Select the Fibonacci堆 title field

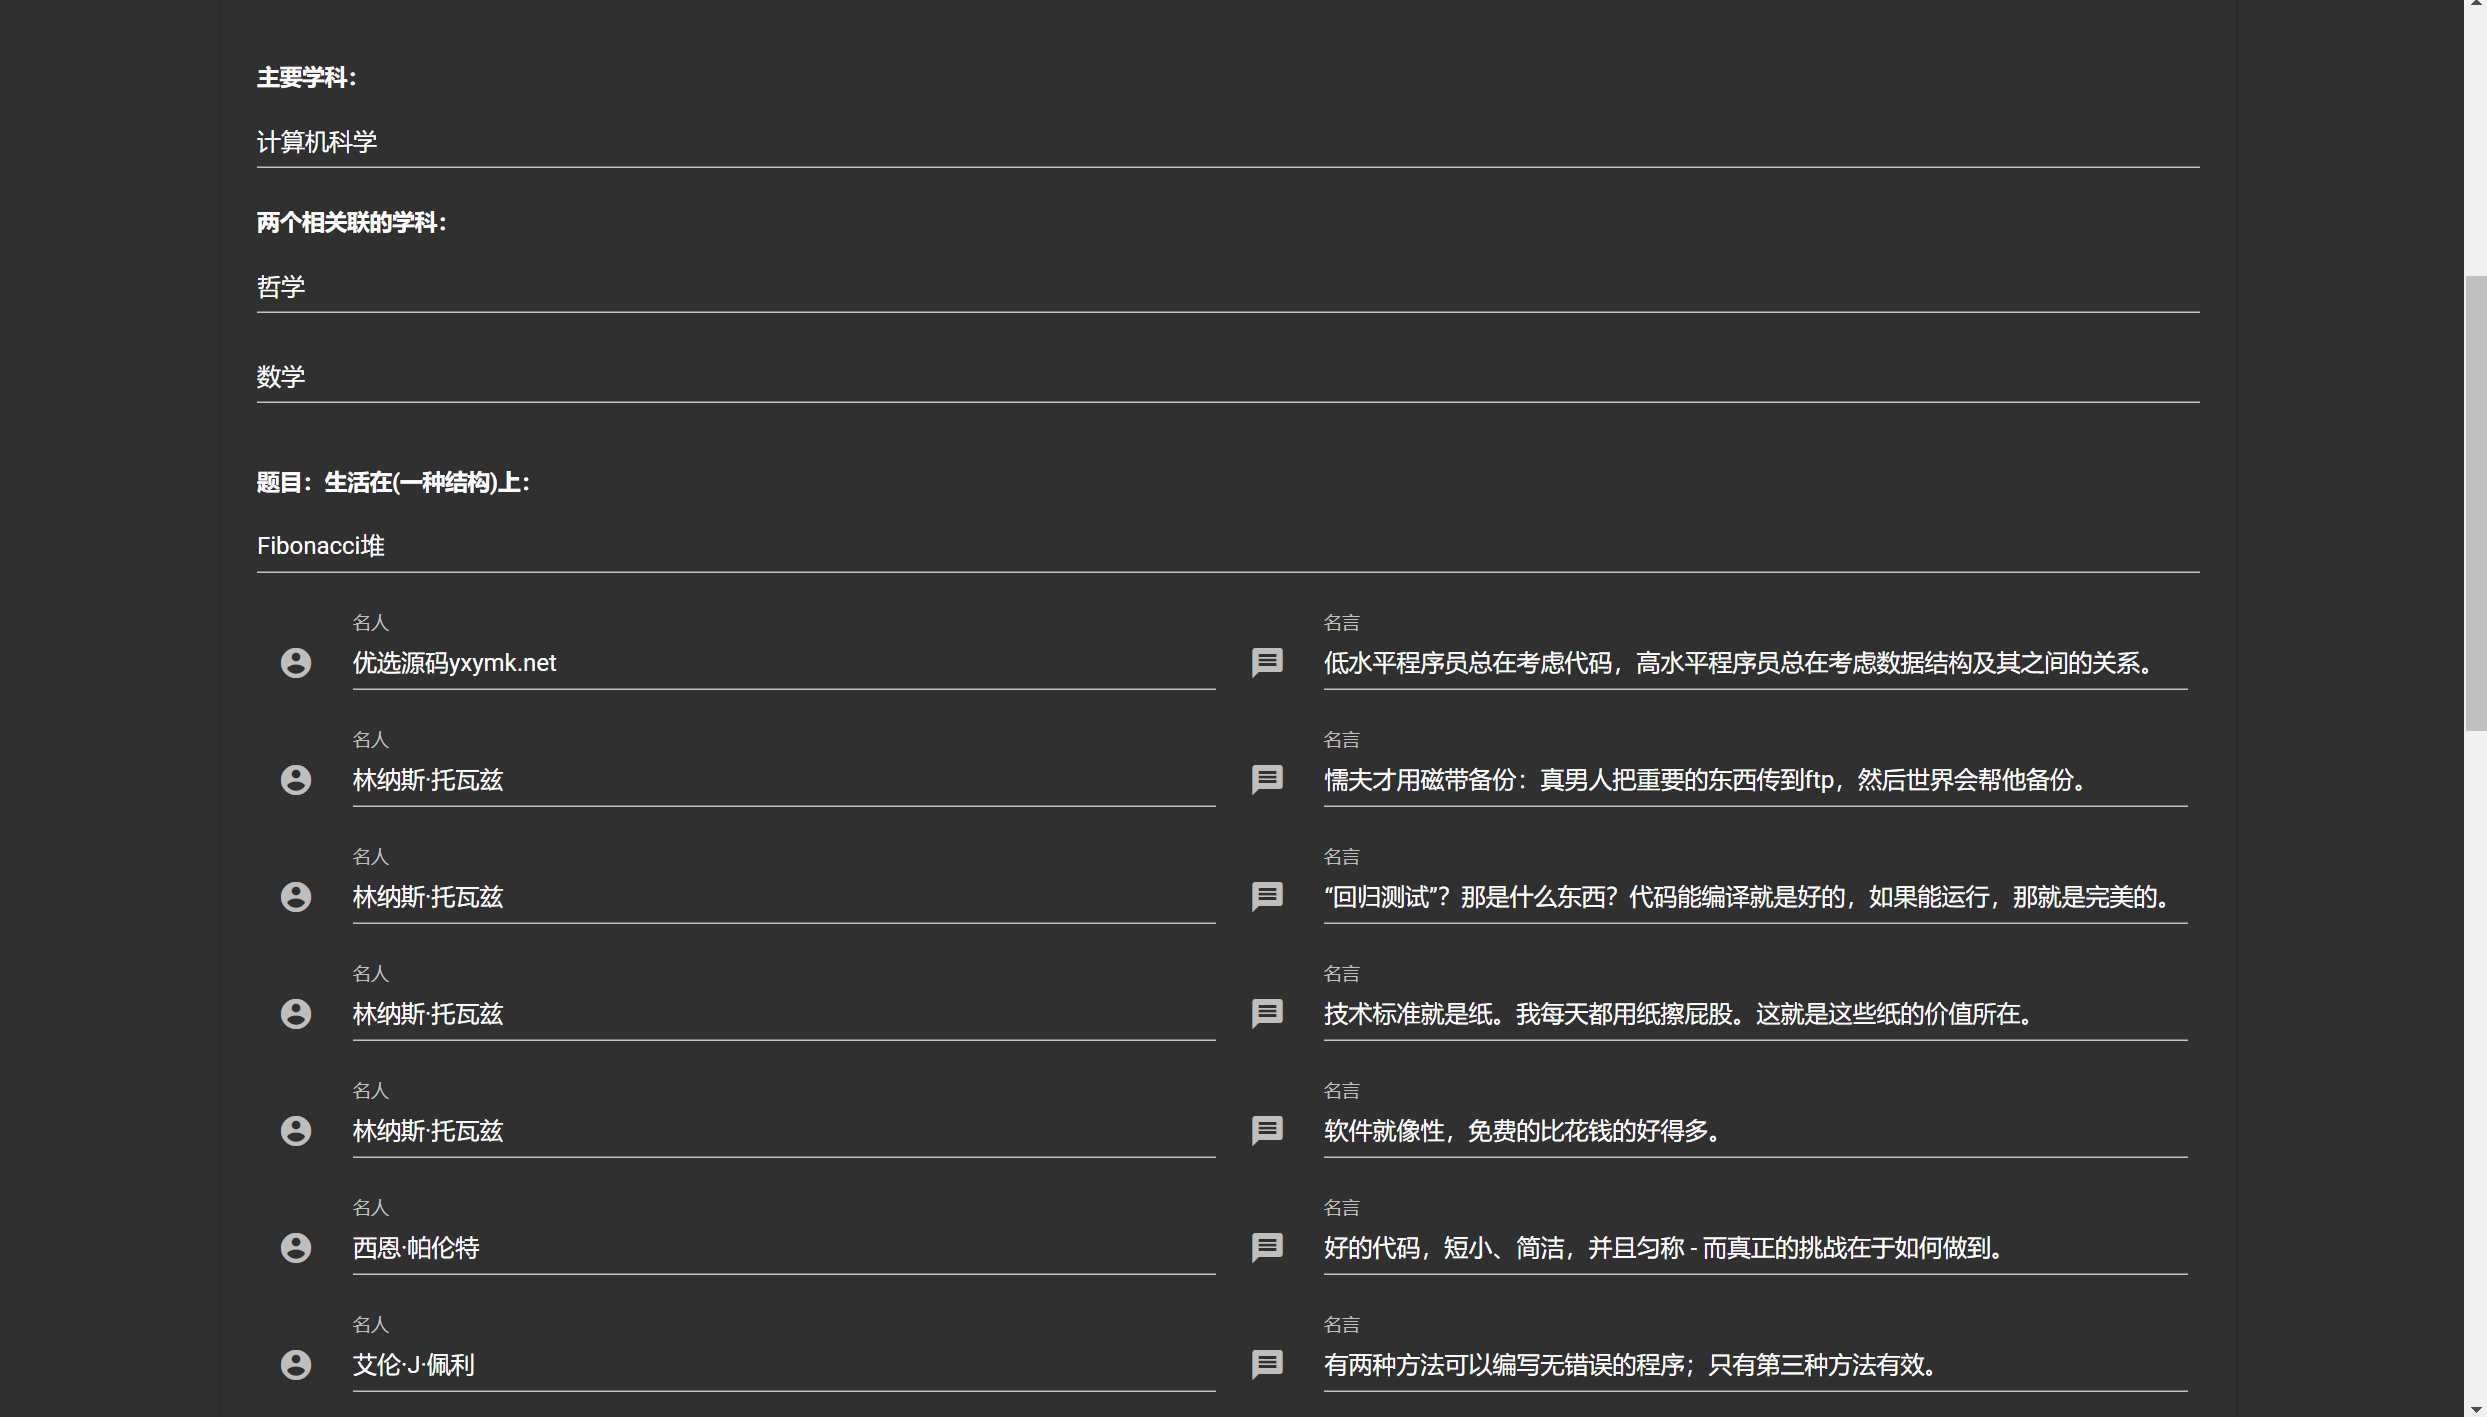1227,545
